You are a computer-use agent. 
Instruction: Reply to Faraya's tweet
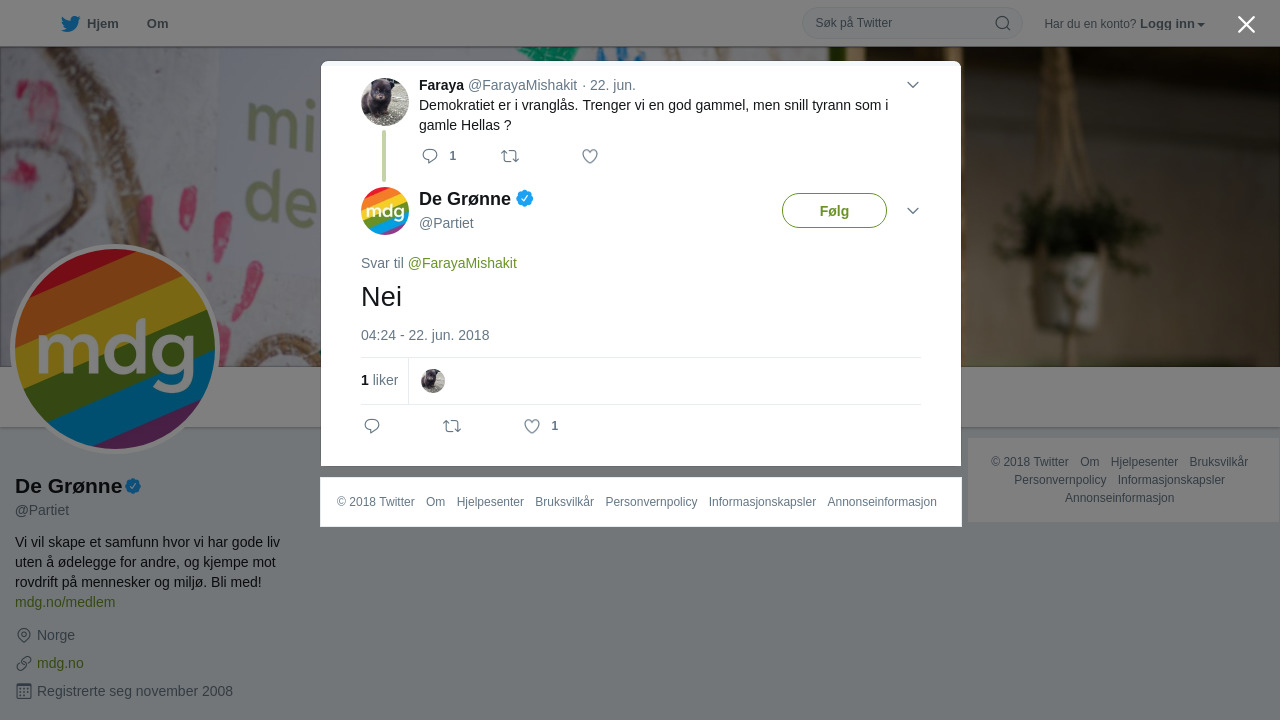(x=430, y=156)
